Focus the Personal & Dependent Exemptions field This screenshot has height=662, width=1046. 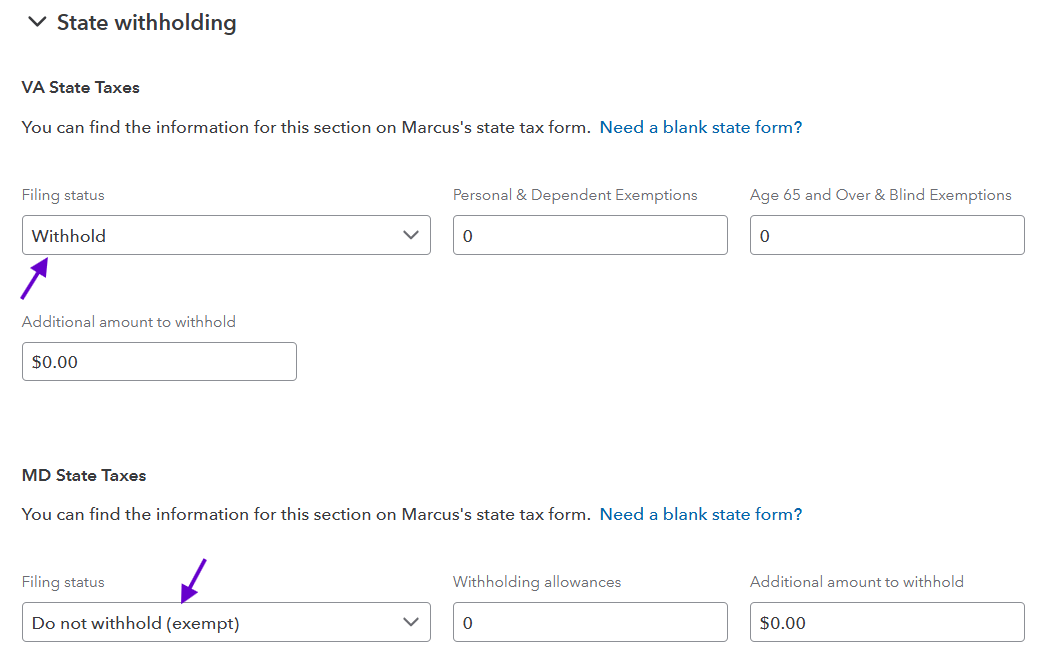tap(590, 236)
